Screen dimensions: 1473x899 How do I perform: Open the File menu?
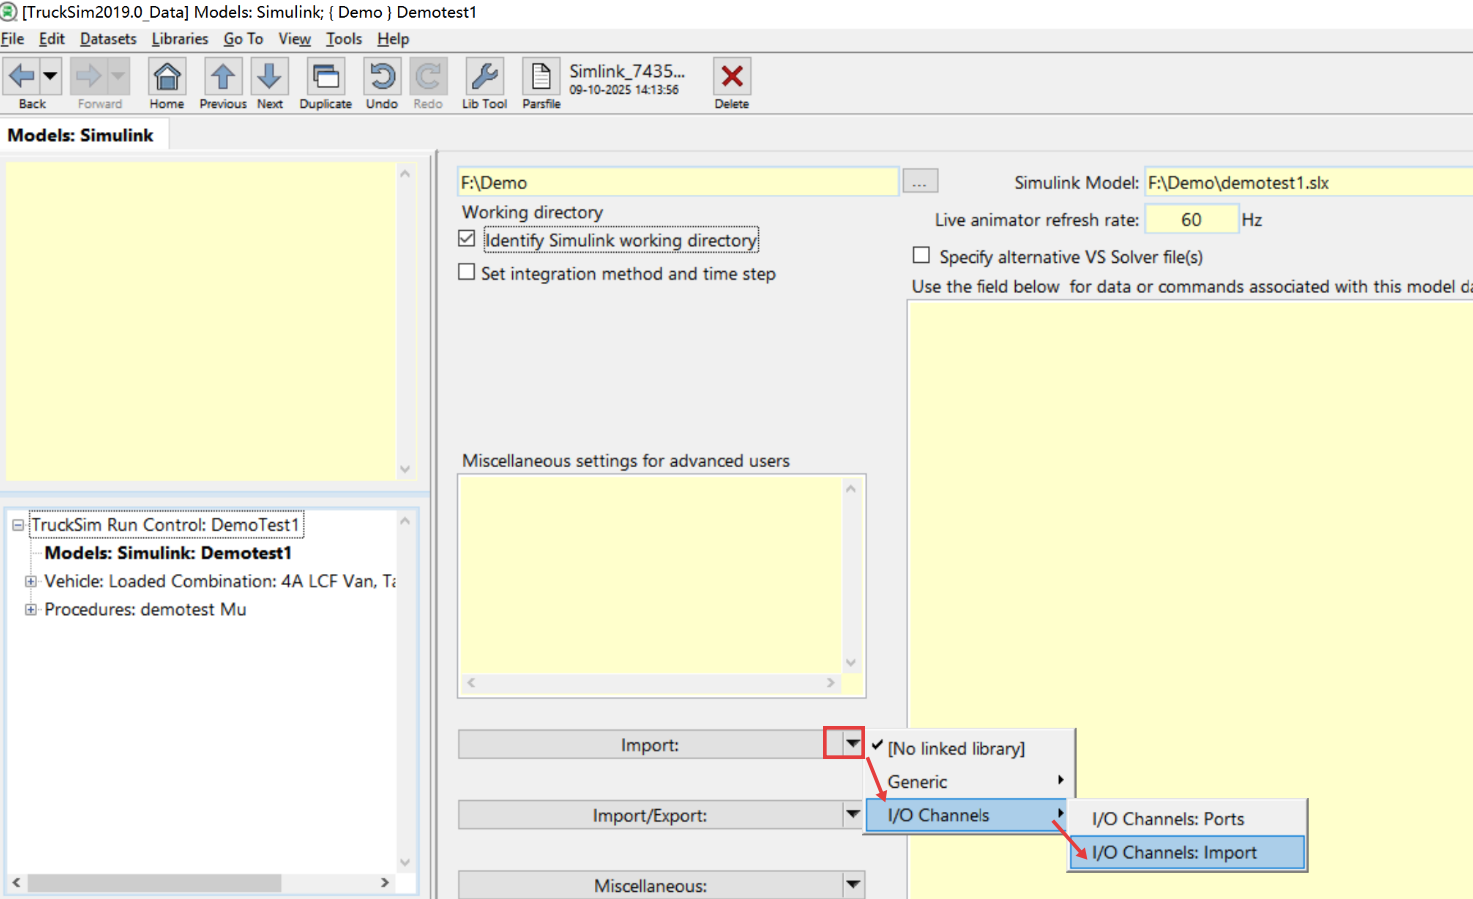tap(12, 39)
